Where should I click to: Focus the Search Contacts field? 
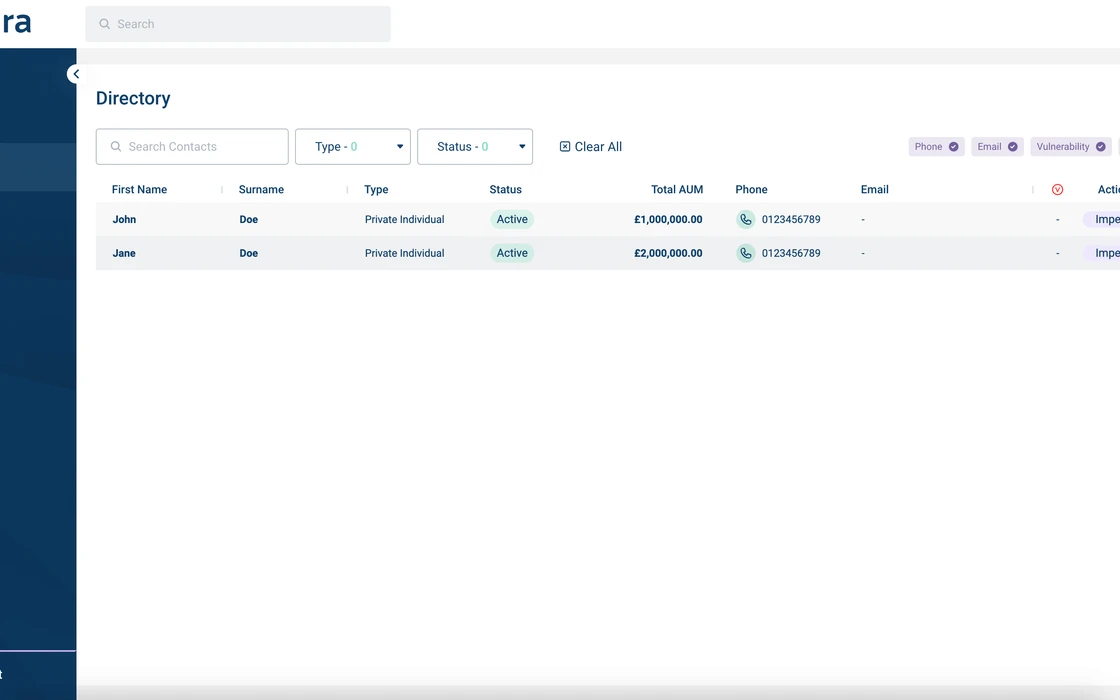[x=192, y=146]
